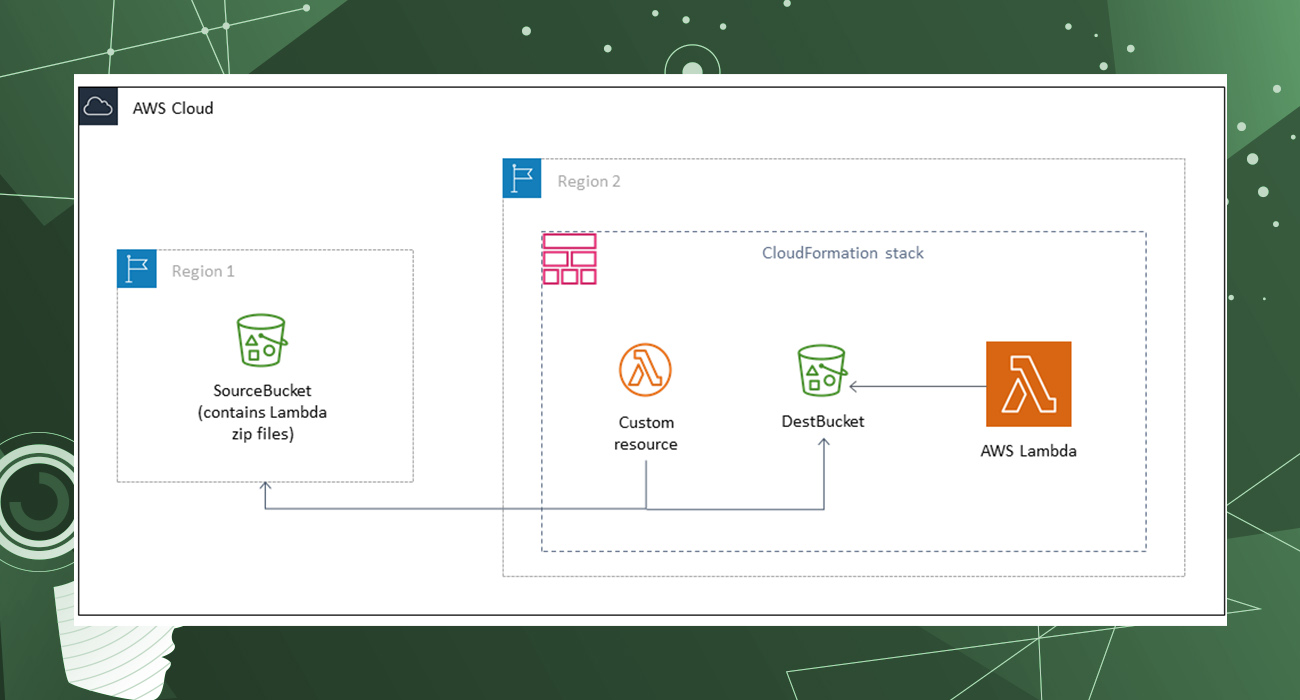Click the Custom resource Lambda icon
Screen dimensions: 1300x700
click(x=645, y=370)
